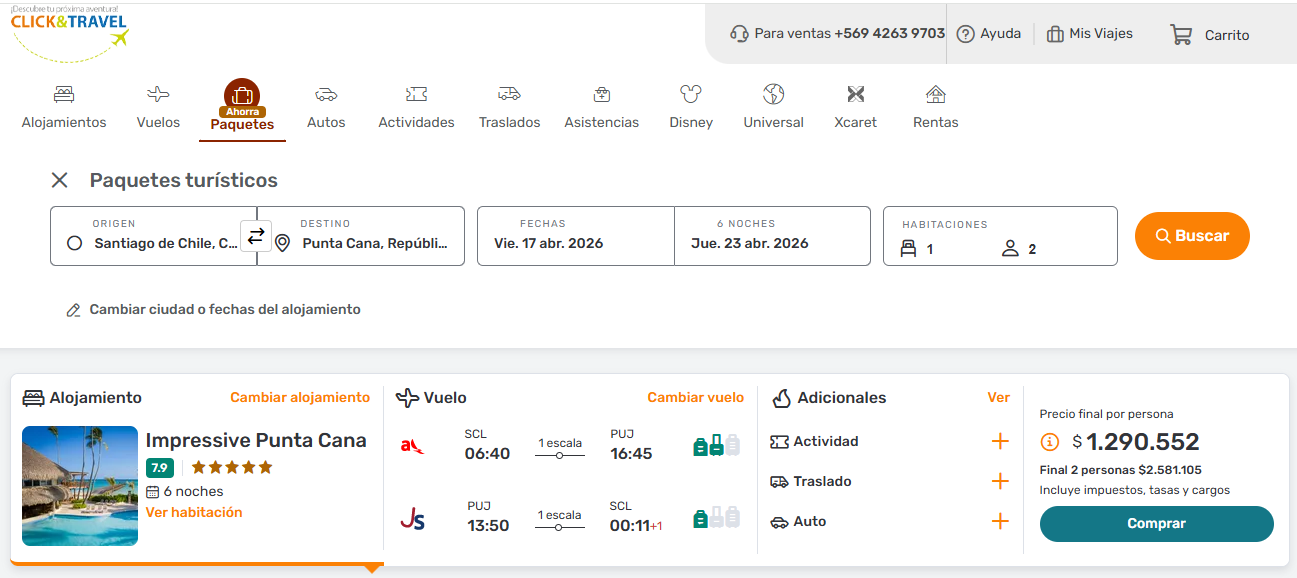
Task: Add a Traslado with the plus icon
Action: 1000,482
